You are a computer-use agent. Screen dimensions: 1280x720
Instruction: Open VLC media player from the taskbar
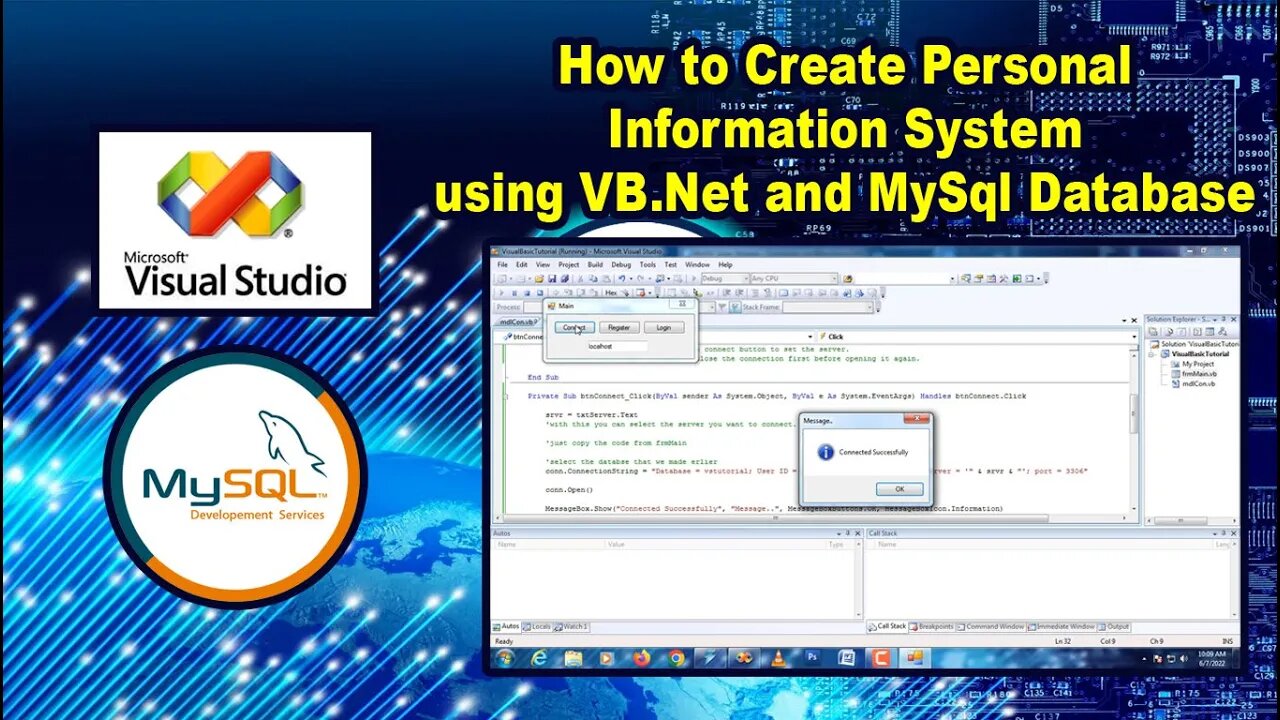pyautogui.click(x=779, y=659)
